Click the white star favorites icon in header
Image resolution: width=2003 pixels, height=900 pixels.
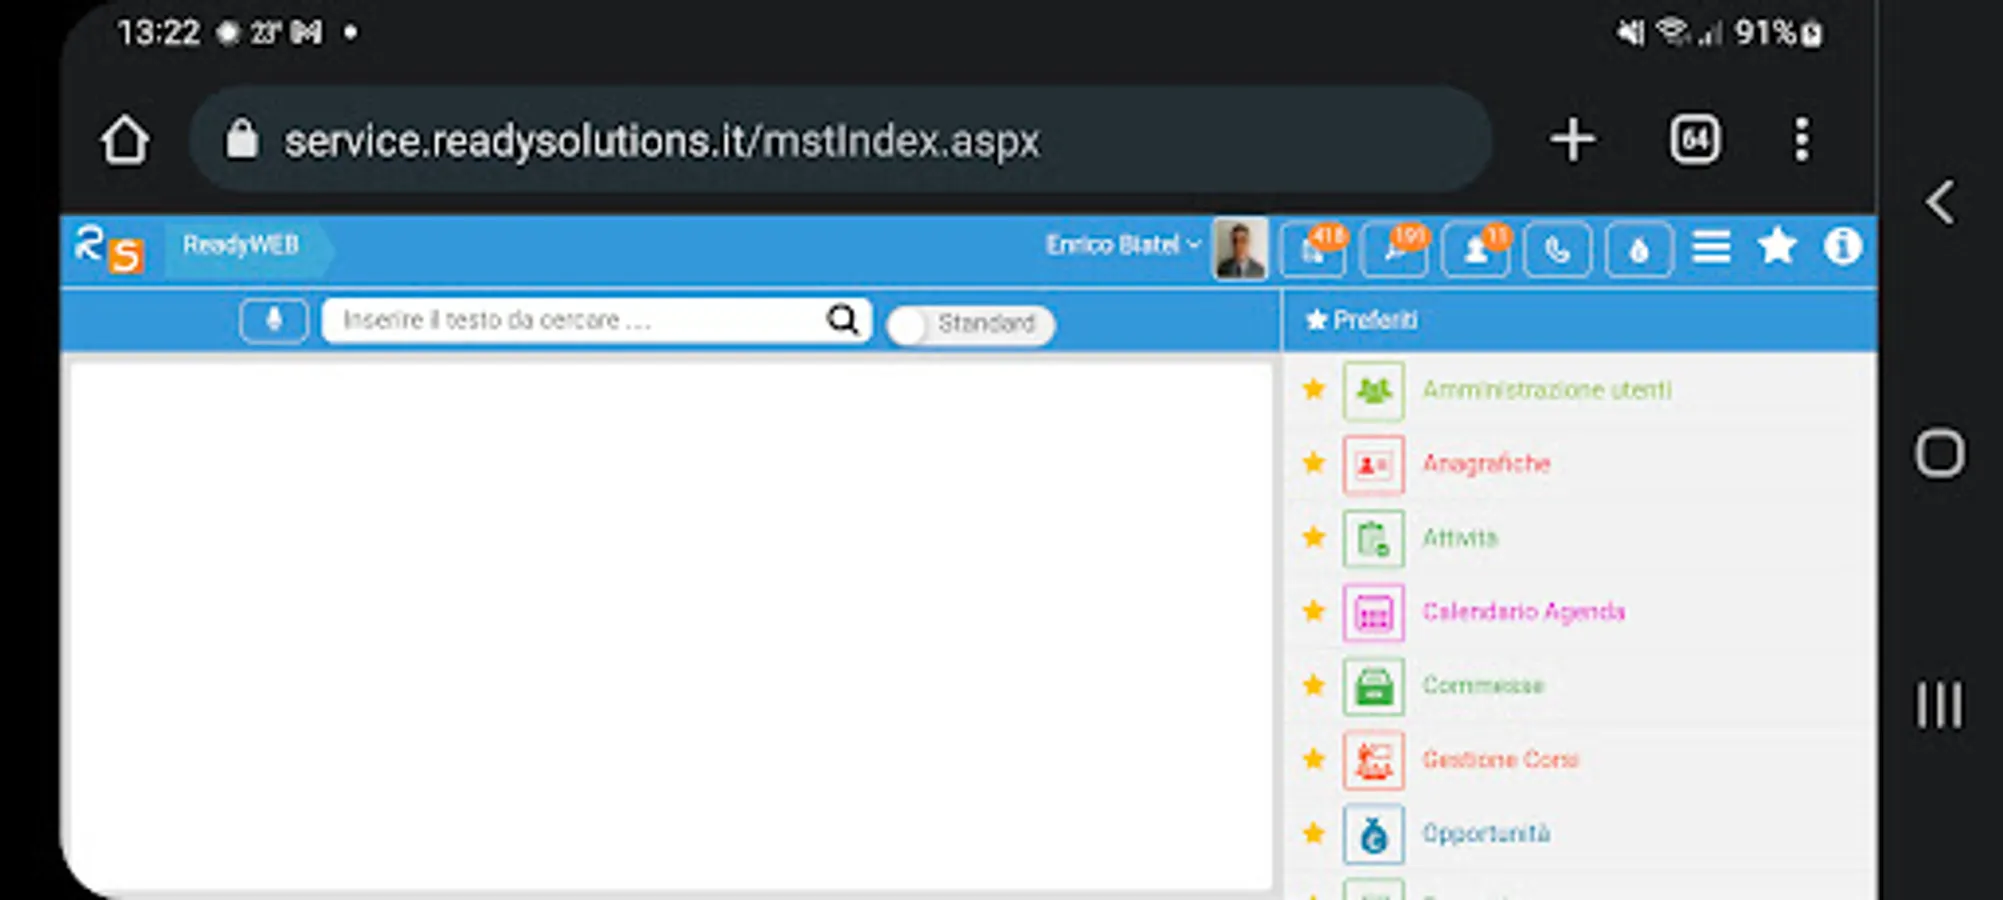(x=1777, y=246)
